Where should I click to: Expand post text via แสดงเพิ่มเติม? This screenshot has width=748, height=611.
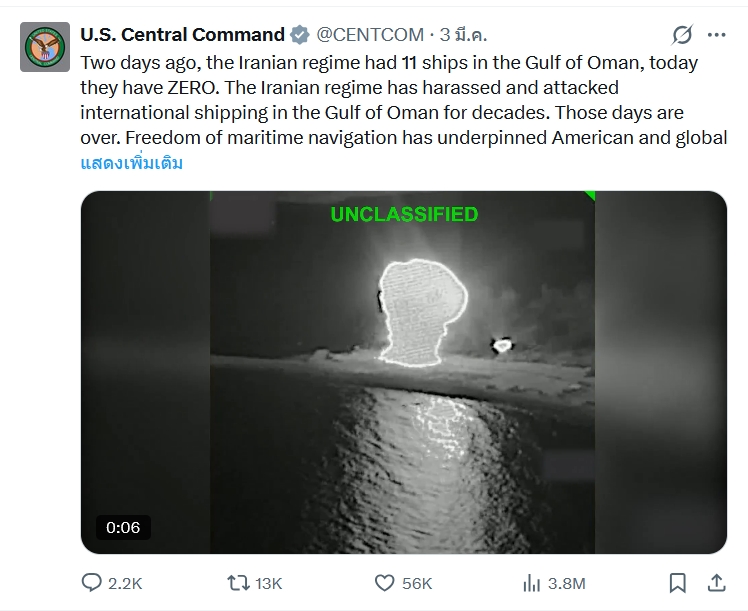(132, 163)
